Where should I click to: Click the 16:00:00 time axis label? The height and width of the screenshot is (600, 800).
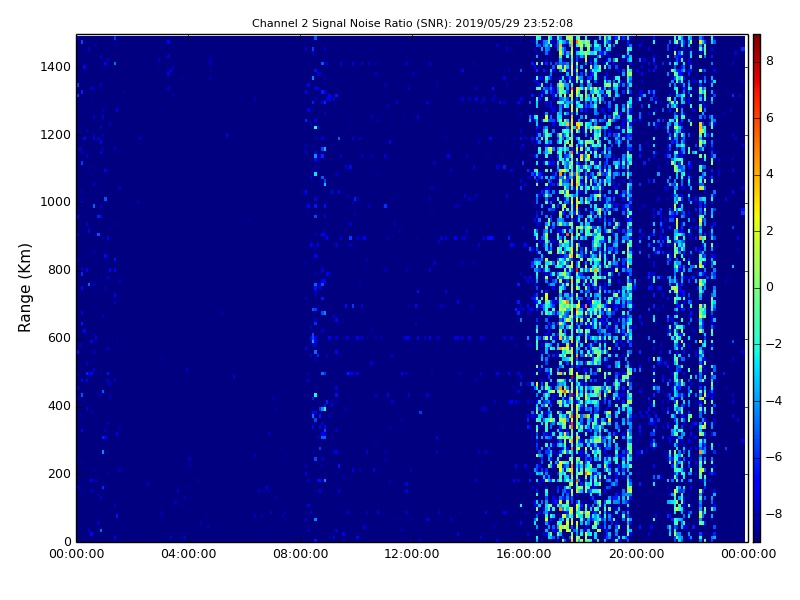524,554
